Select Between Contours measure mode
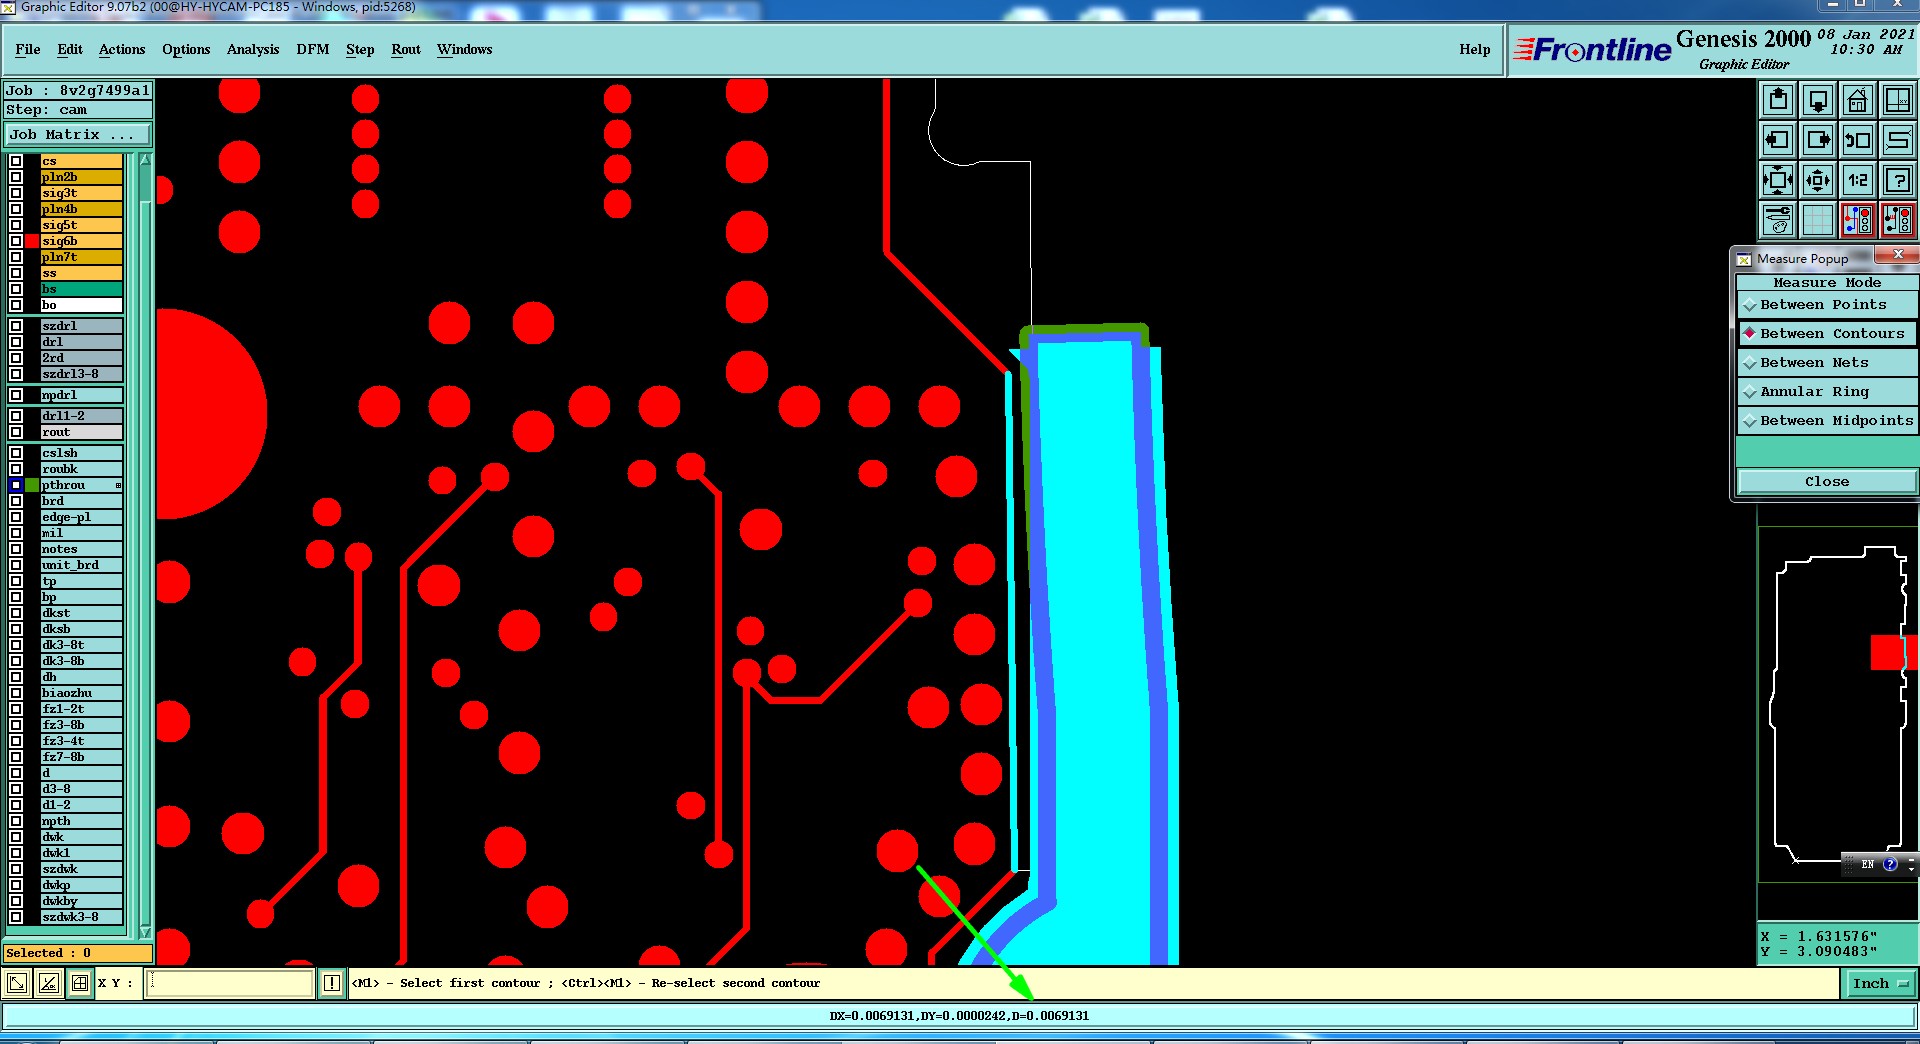Viewport: 1920px width, 1044px height. [1827, 334]
